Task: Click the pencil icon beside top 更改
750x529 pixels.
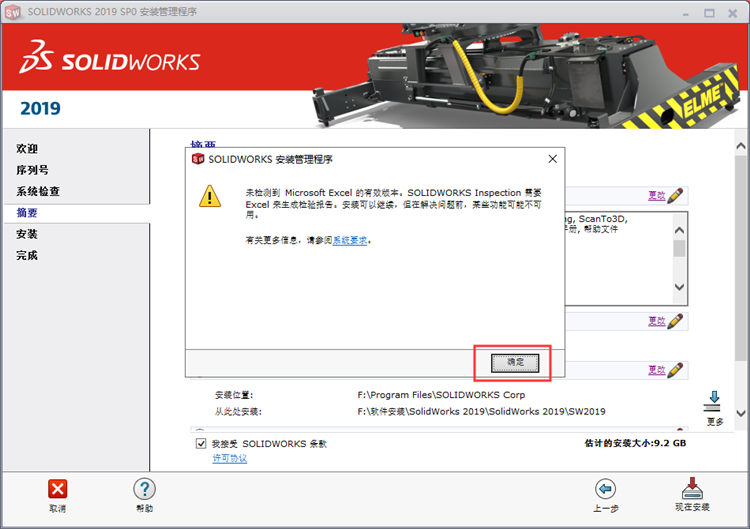Action: point(675,195)
